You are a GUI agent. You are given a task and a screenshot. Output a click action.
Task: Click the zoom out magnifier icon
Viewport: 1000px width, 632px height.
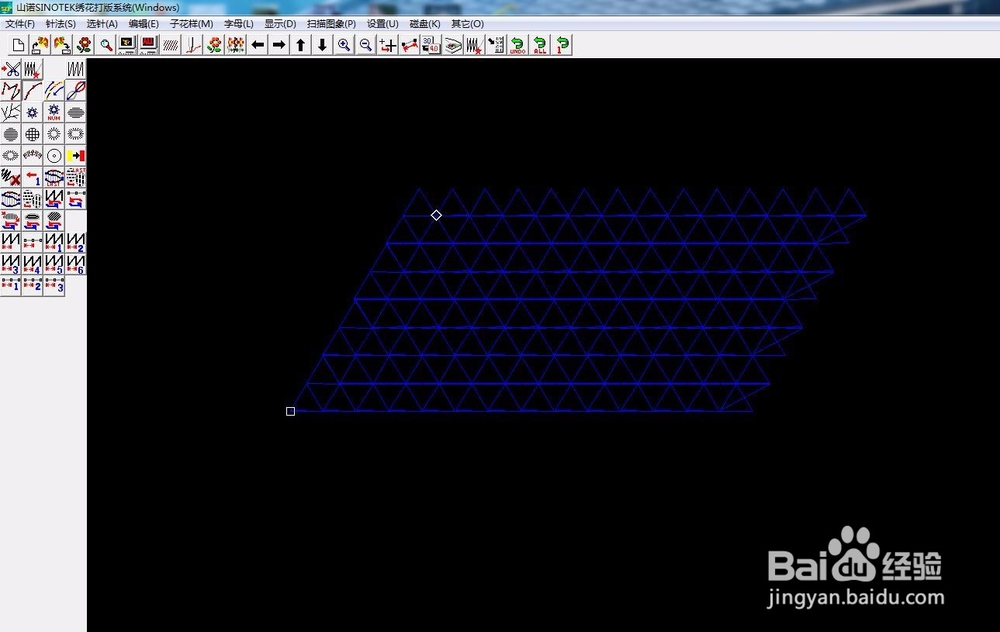coord(365,45)
